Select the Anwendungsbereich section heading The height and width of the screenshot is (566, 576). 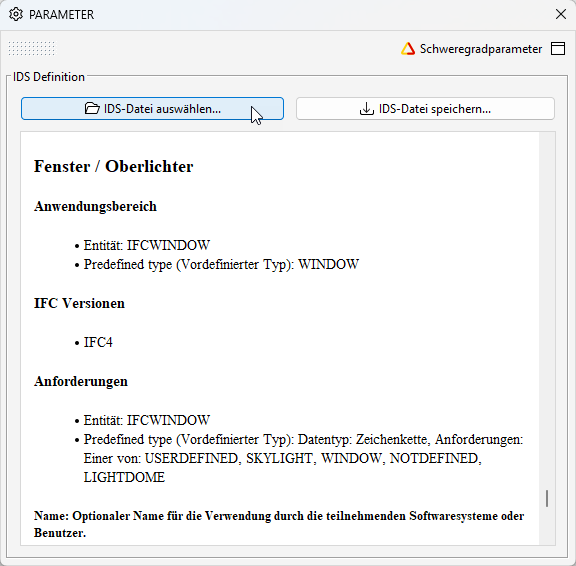pos(95,206)
